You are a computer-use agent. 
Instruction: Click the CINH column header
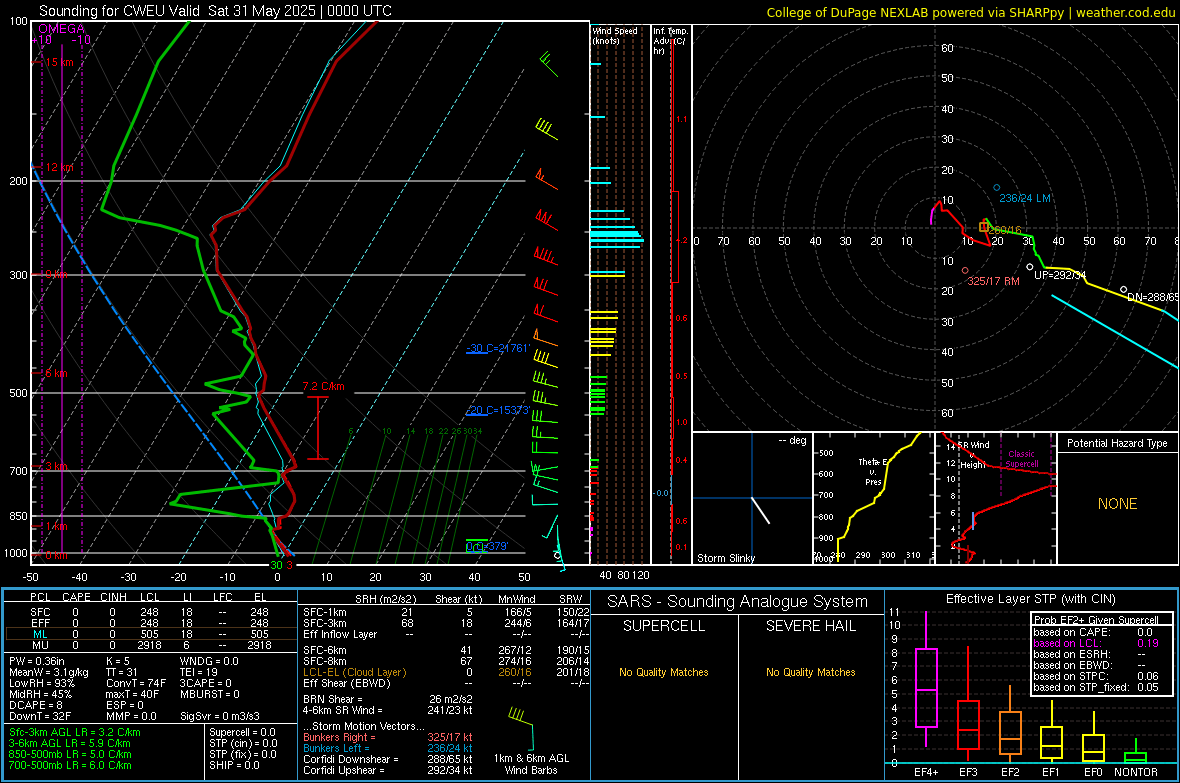(x=114, y=597)
